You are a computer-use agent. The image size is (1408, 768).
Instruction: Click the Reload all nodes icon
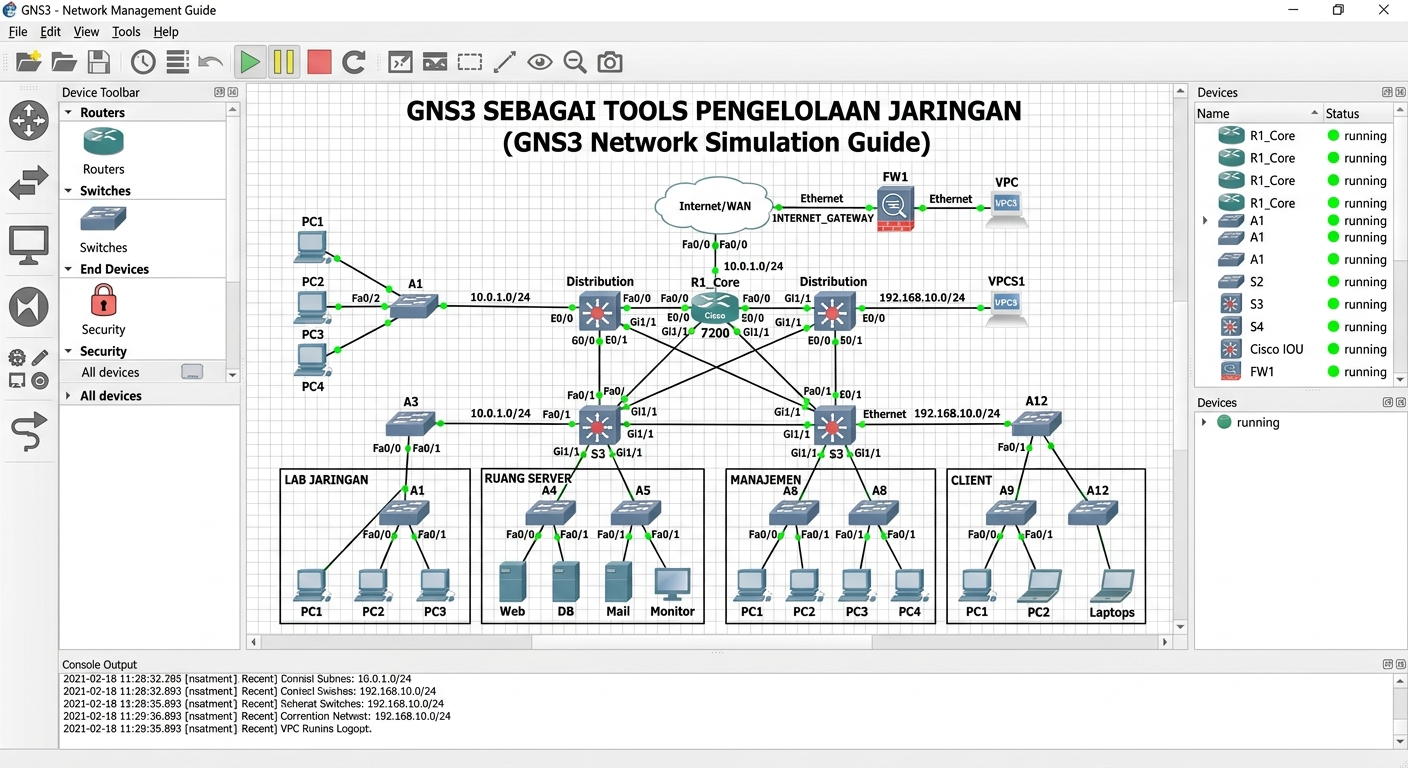[x=354, y=62]
